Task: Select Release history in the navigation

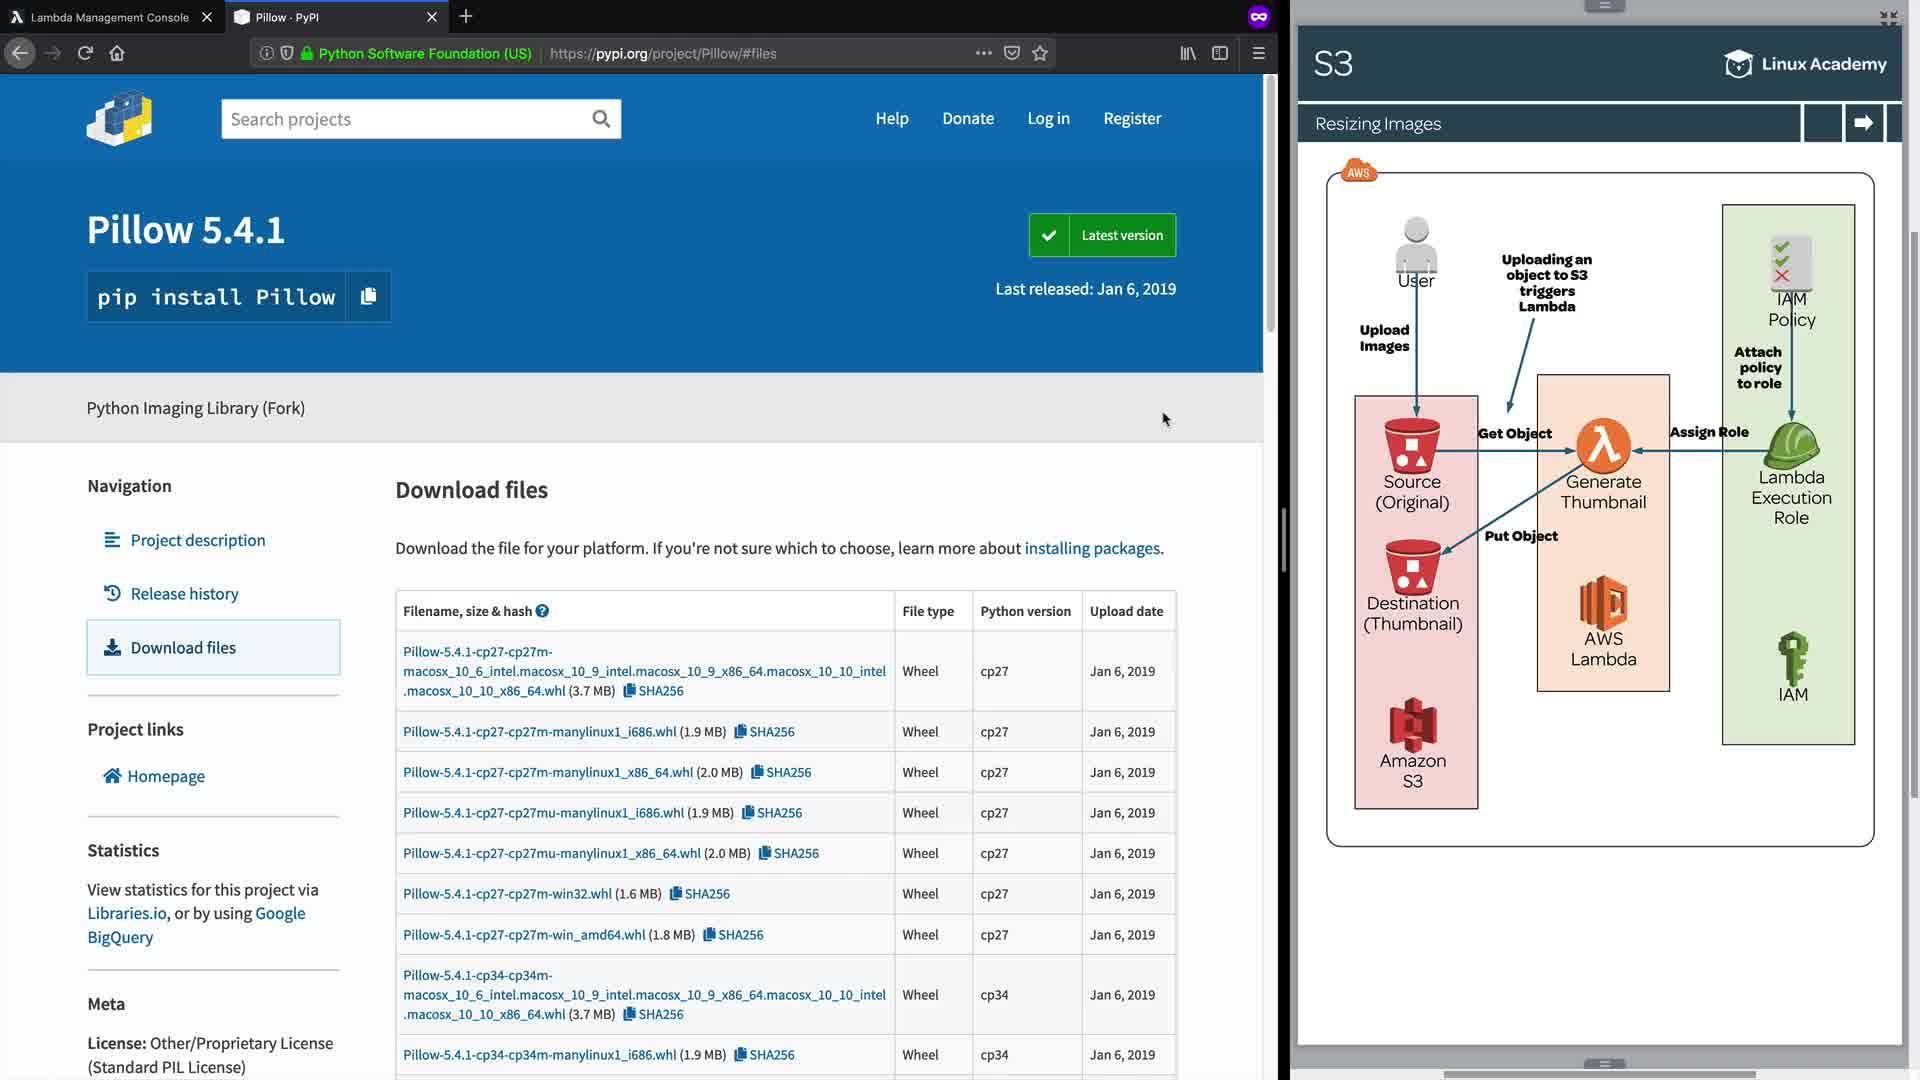Action: click(184, 594)
